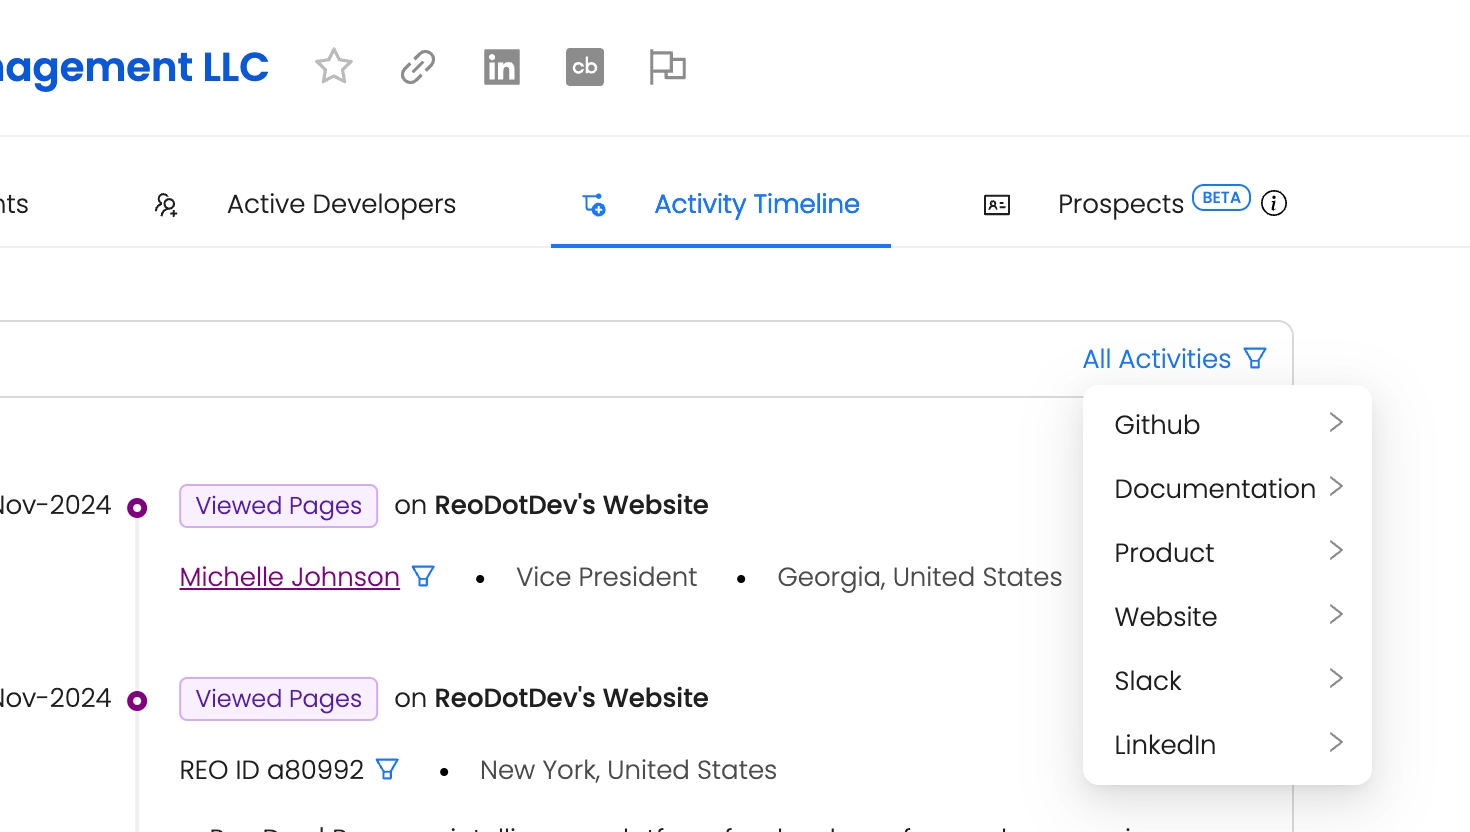
Task: Expand the LinkedIn filter submenu
Action: [x=1227, y=744]
